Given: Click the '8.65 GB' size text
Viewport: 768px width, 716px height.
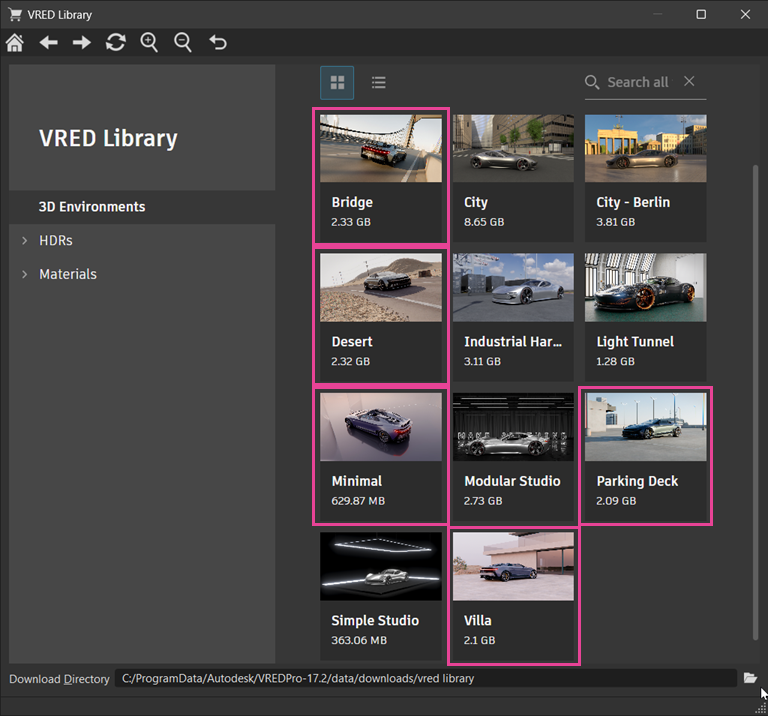Looking at the screenshot, I should [x=484, y=222].
